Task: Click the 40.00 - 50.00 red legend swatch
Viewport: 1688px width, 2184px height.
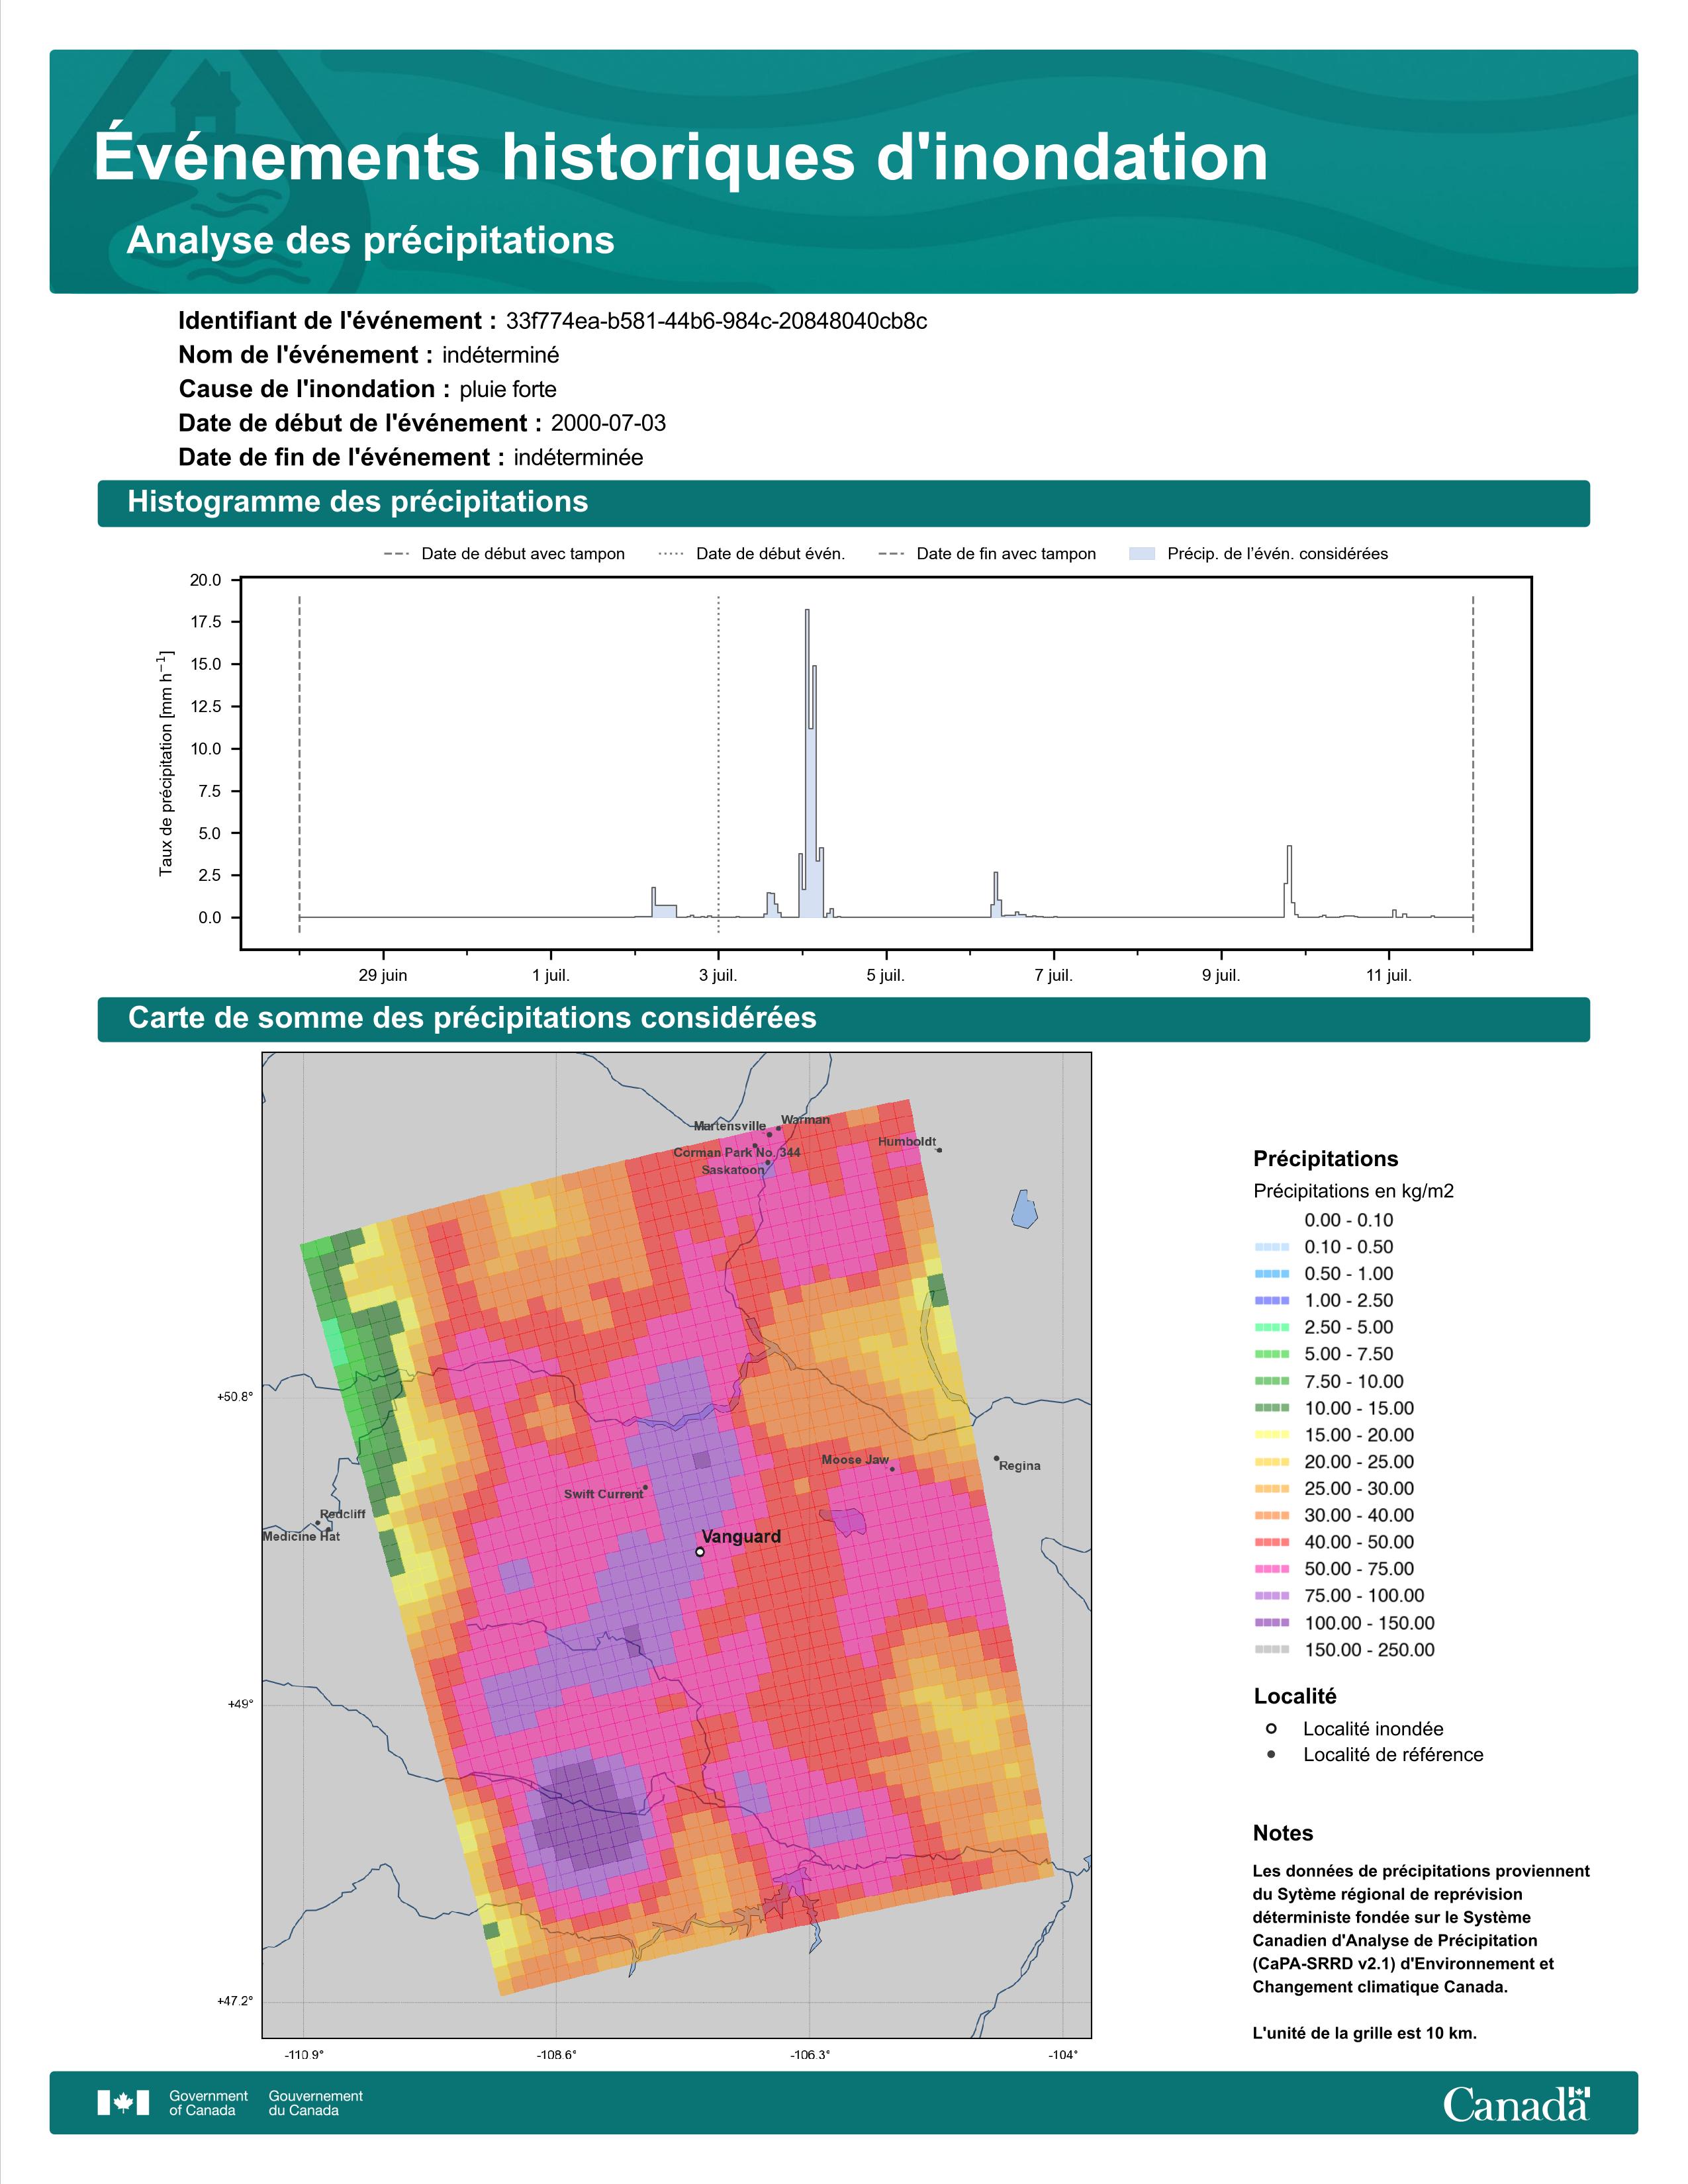Action: 1271,1542
